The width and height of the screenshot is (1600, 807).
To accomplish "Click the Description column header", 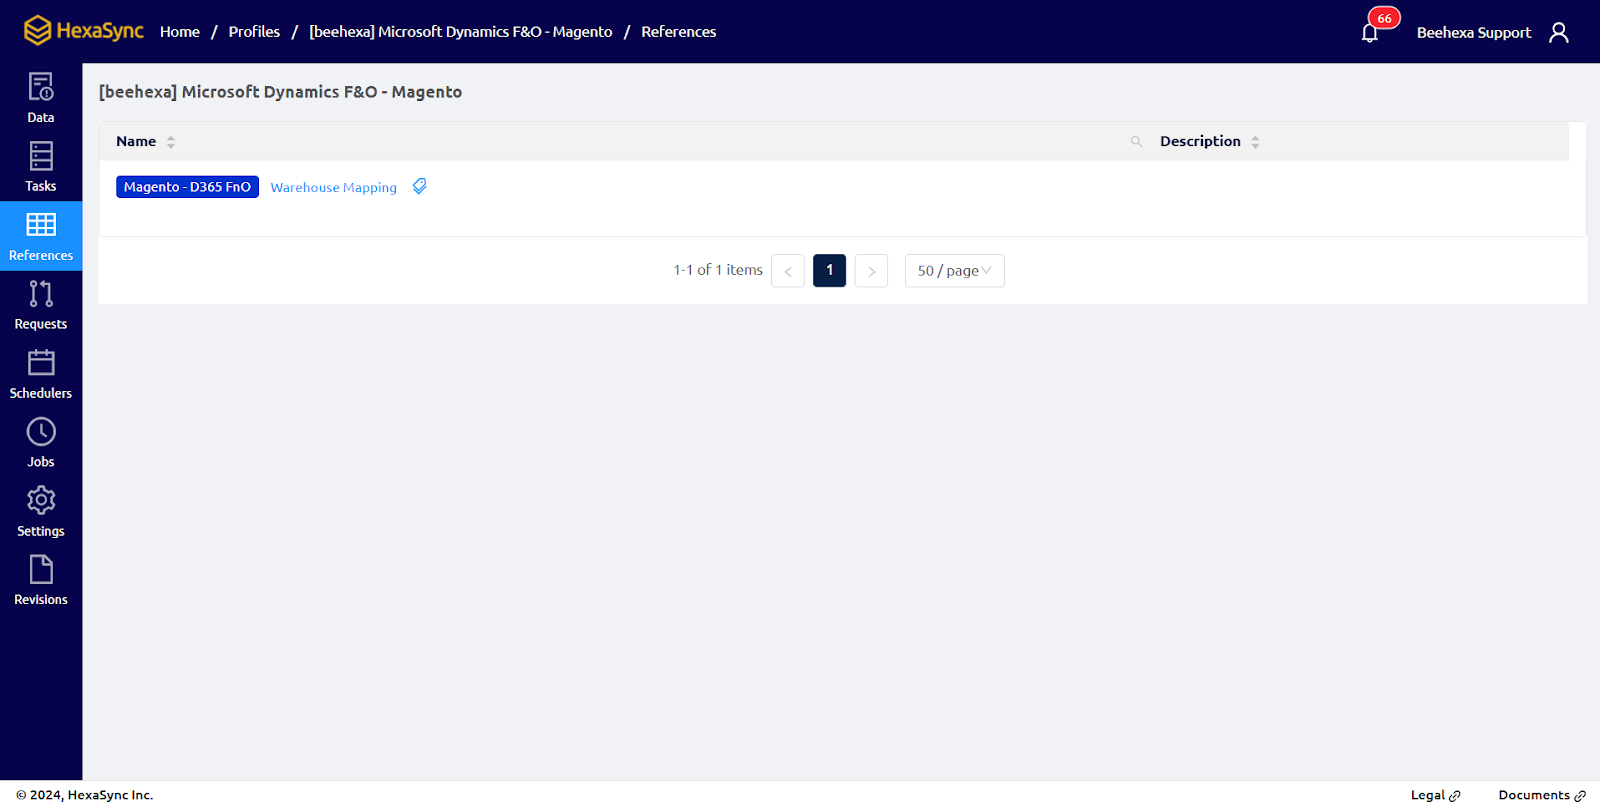I will tap(1200, 141).
